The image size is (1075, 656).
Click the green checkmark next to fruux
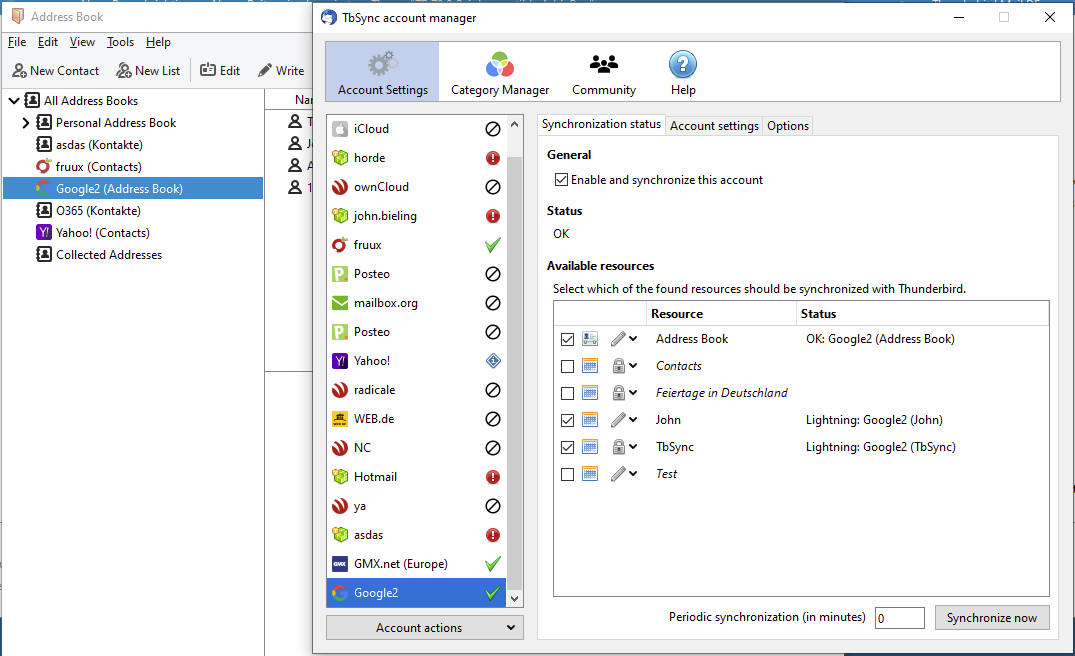pyautogui.click(x=492, y=245)
